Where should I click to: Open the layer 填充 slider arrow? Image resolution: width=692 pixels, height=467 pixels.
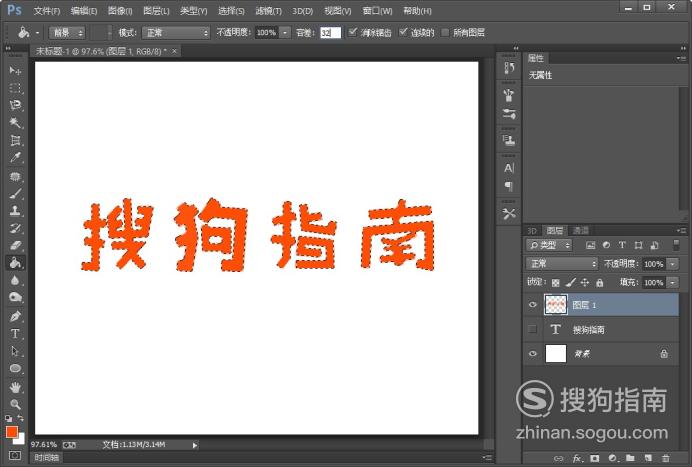point(673,282)
